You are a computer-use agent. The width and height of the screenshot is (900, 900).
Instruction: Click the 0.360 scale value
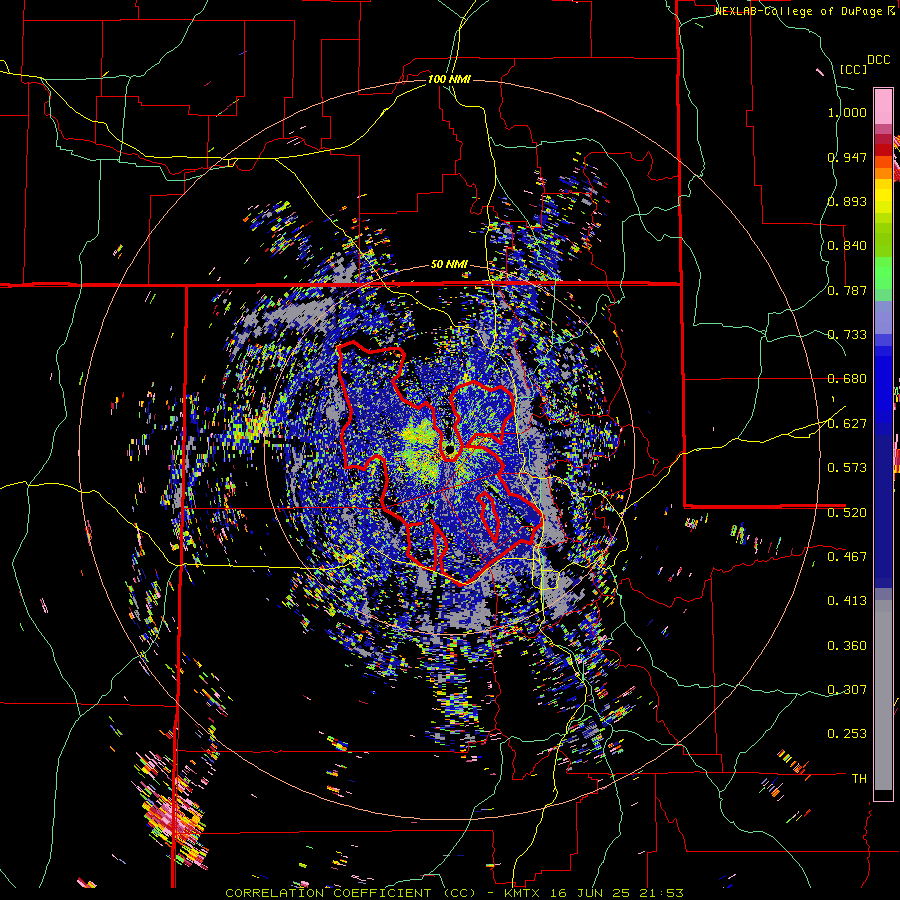pyautogui.click(x=847, y=645)
